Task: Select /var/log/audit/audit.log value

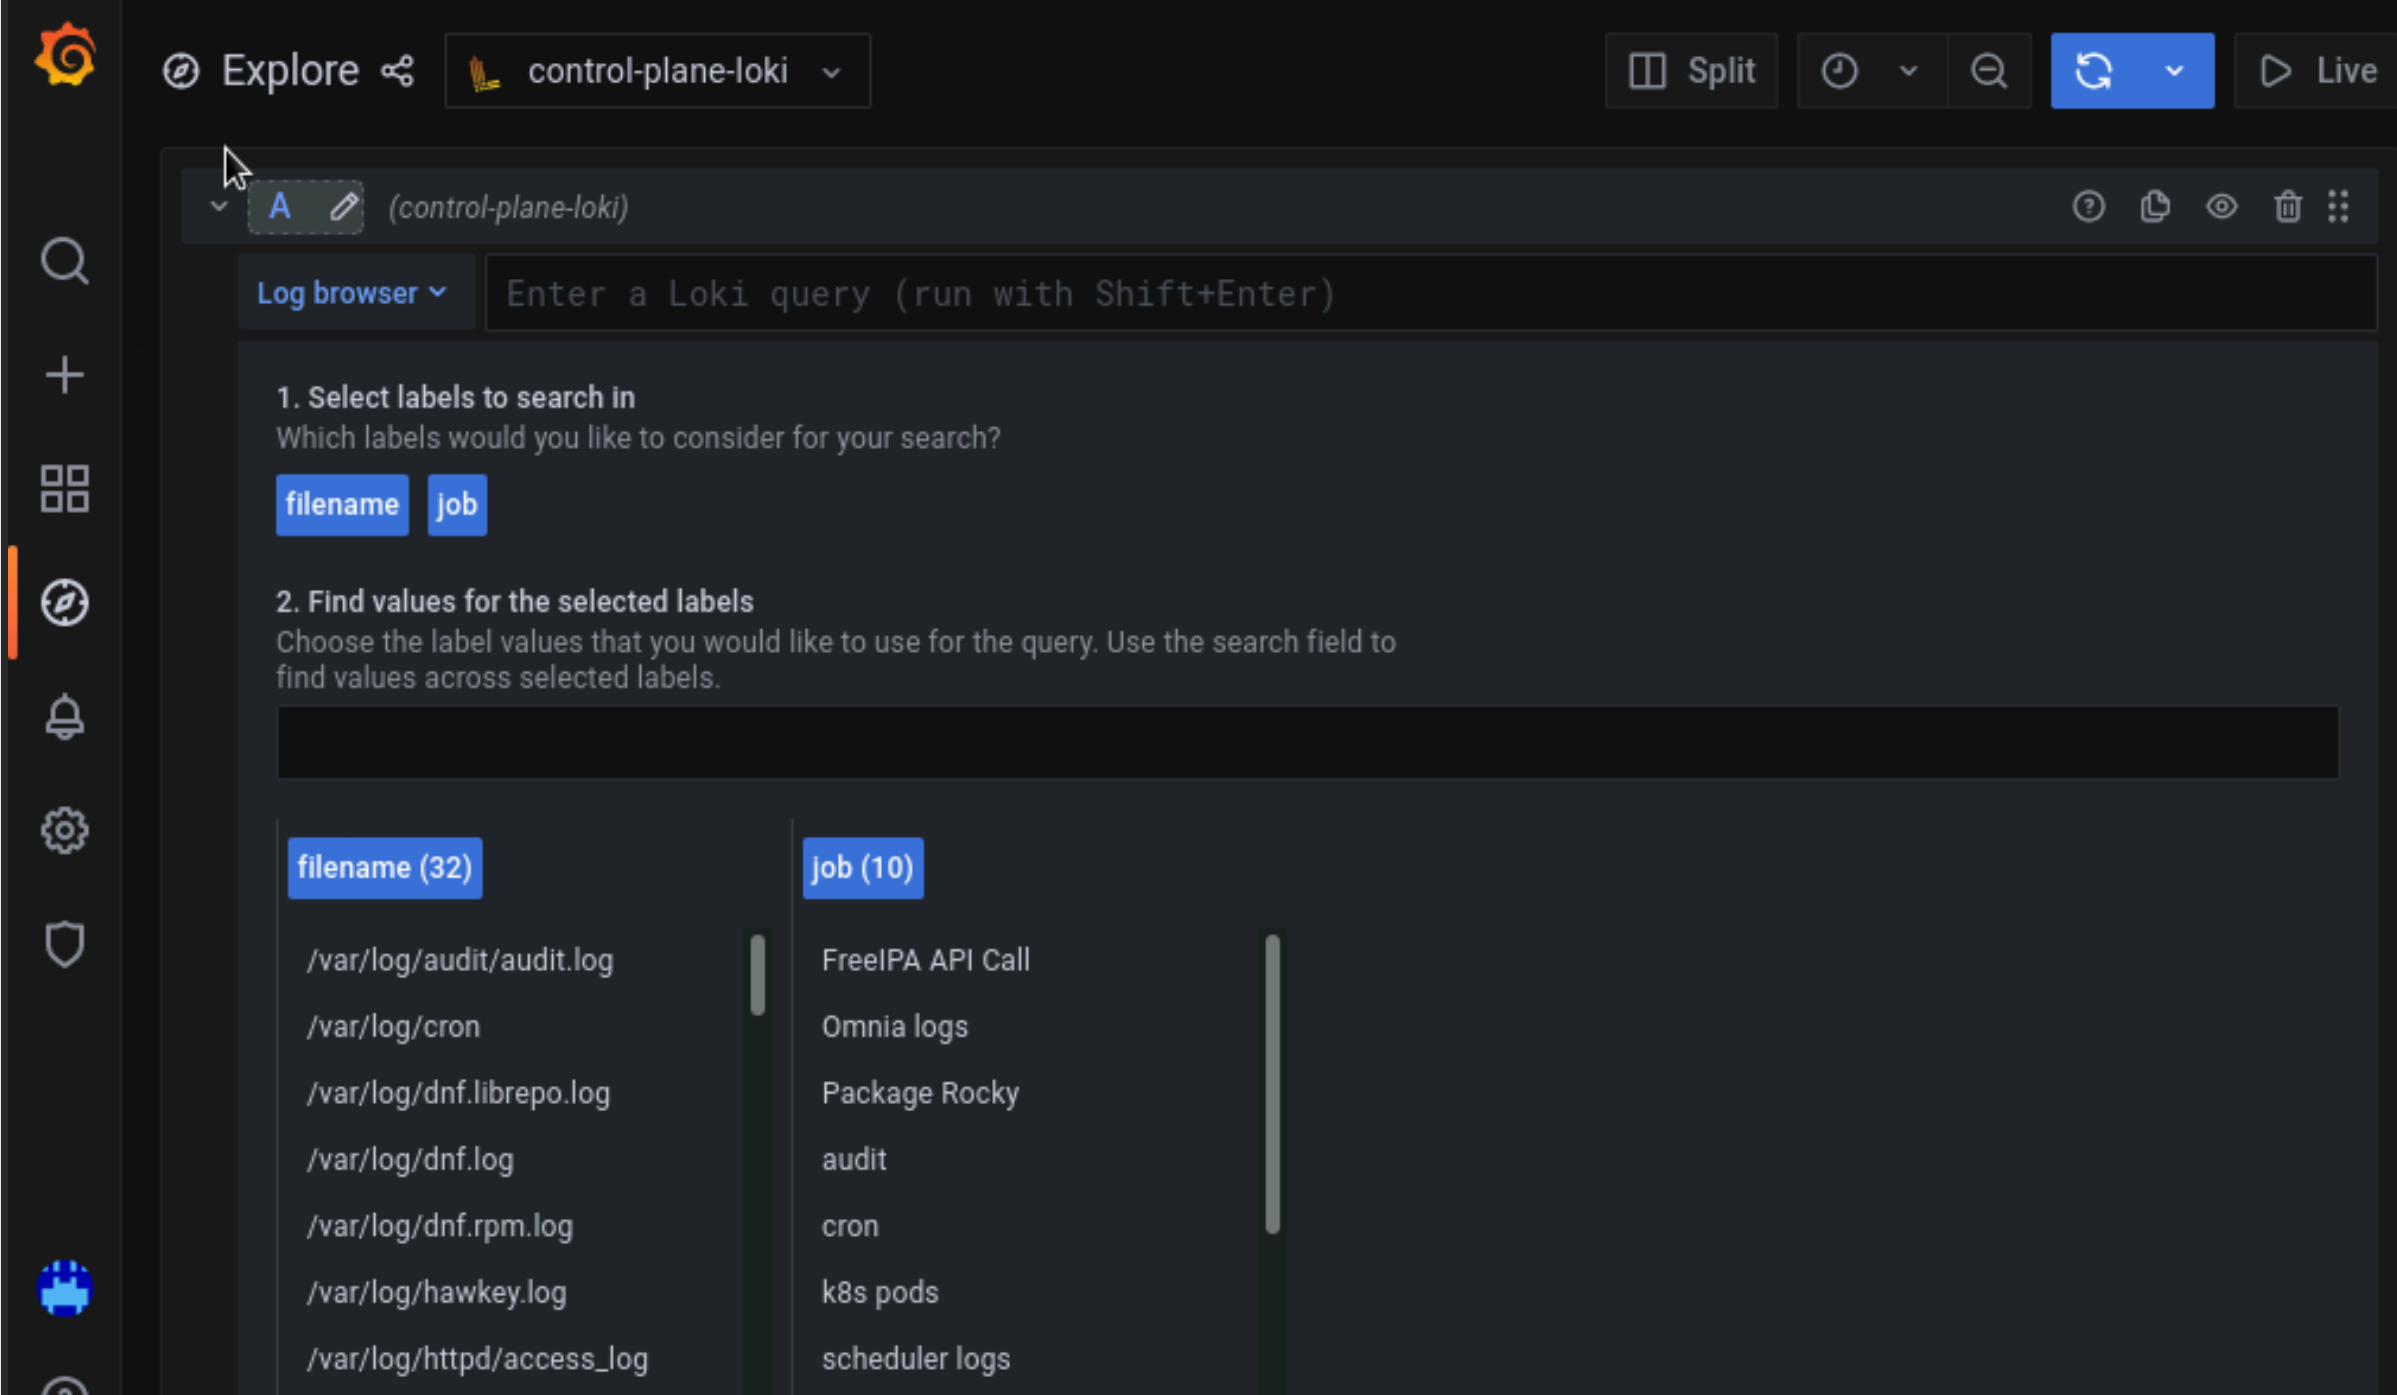Action: pos(460,960)
